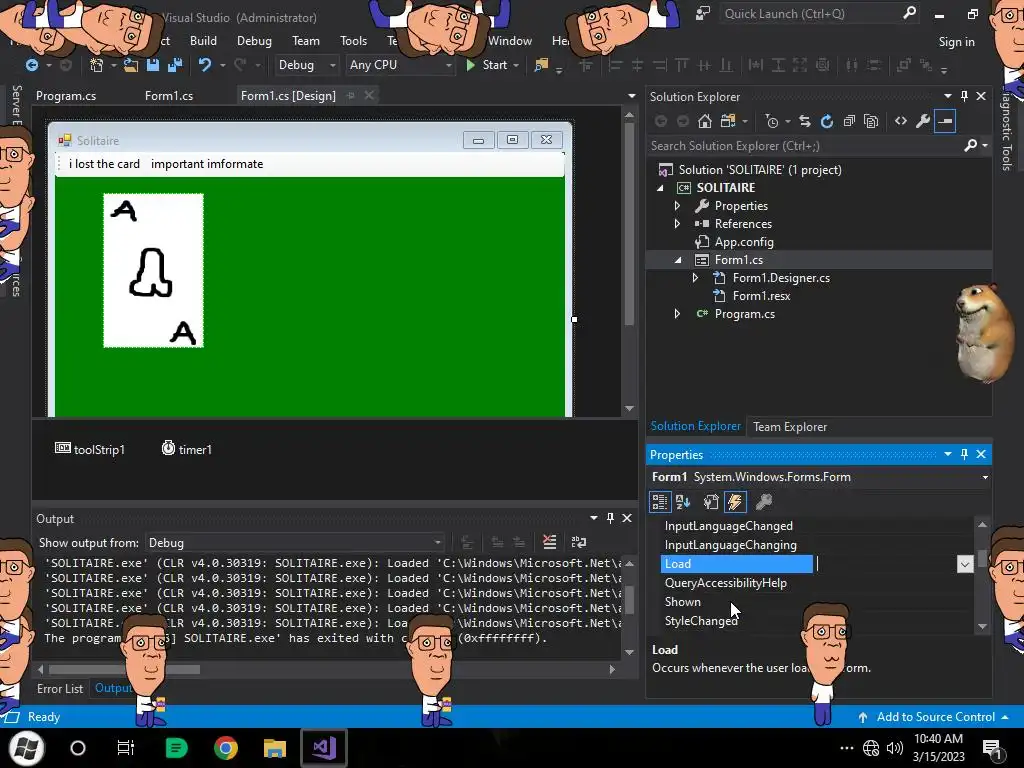1024x768 pixels.
Task: Expand the Form1.Designer.cs node
Action: [695, 278]
